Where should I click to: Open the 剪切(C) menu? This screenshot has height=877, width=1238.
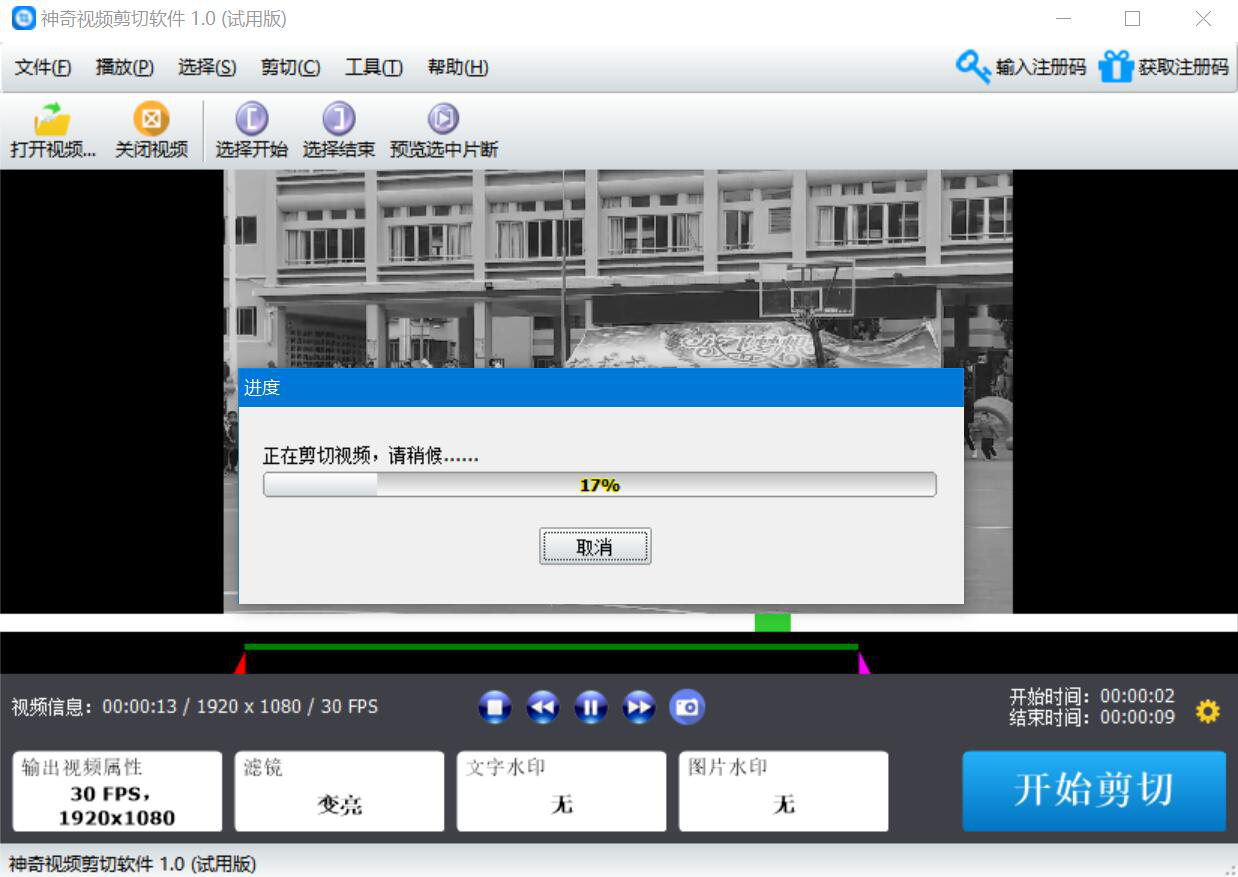[x=290, y=67]
